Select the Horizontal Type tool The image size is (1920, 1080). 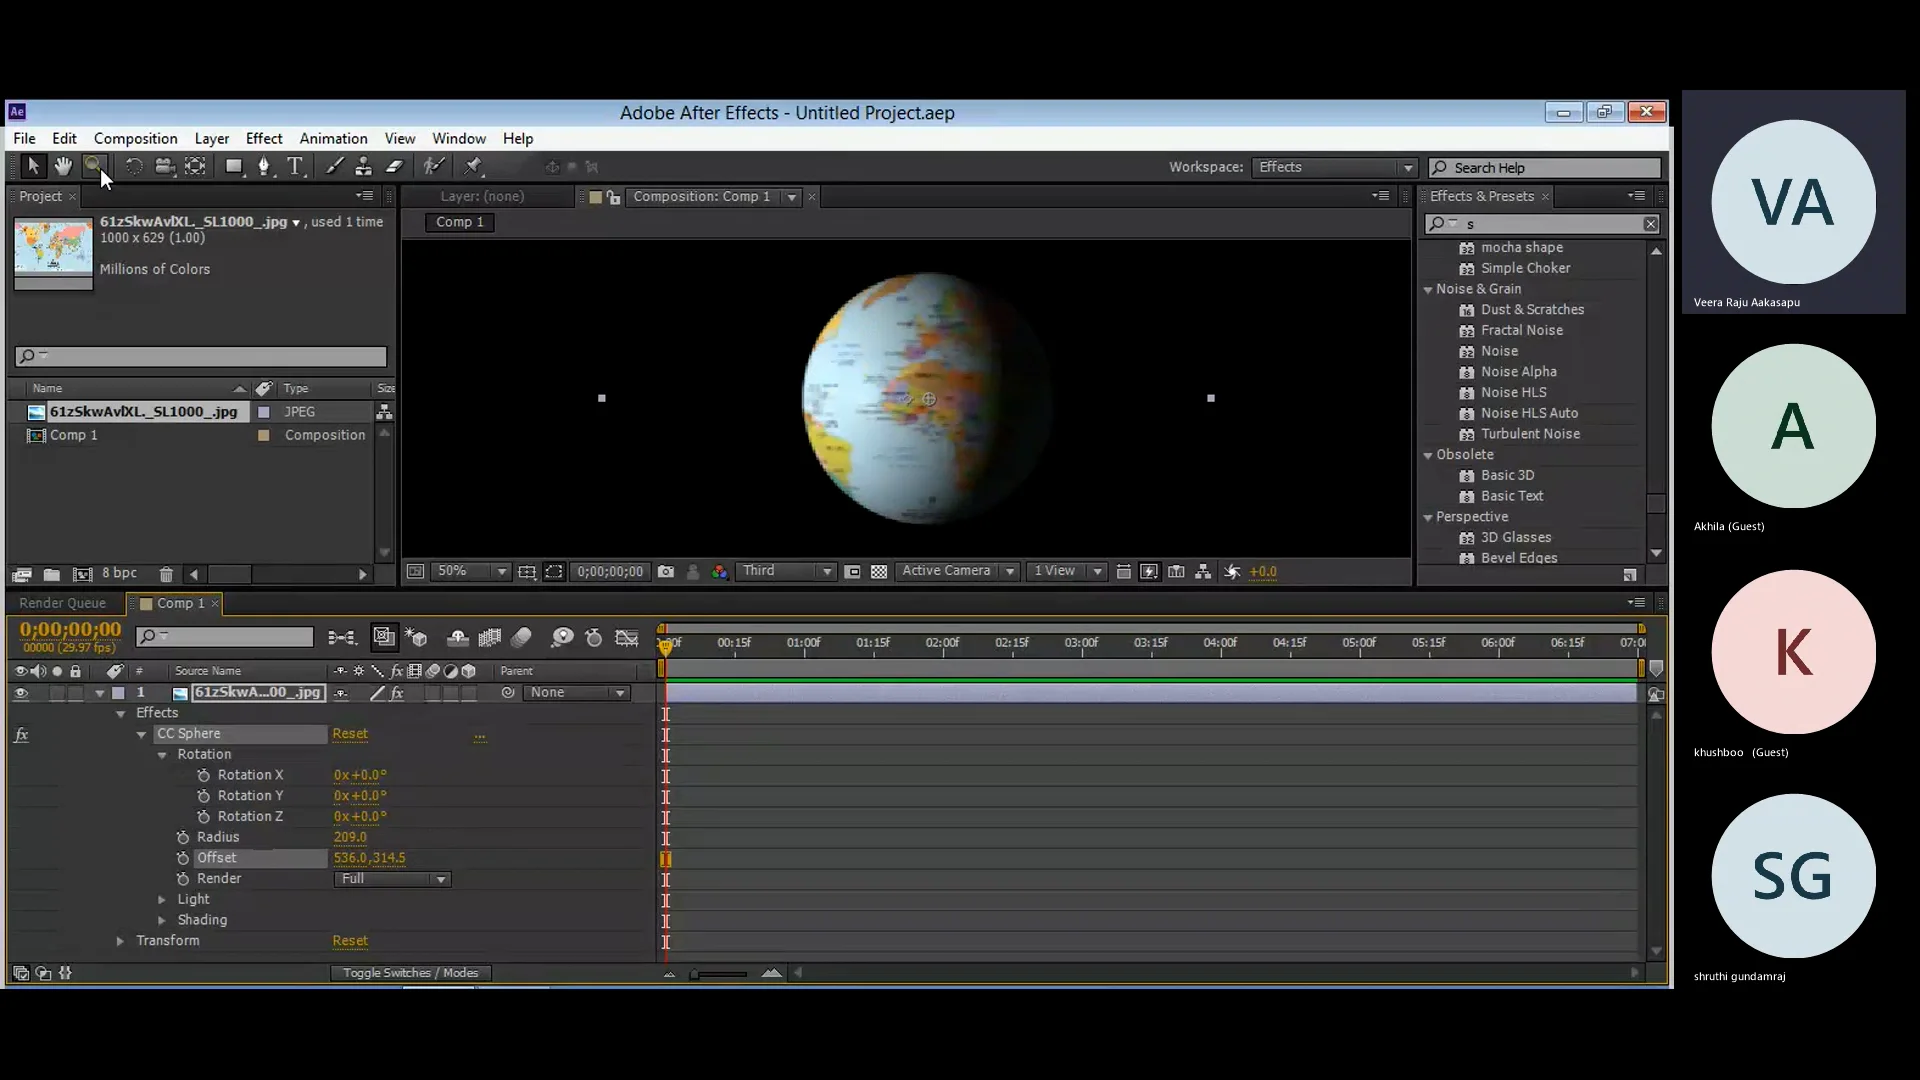[295, 166]
